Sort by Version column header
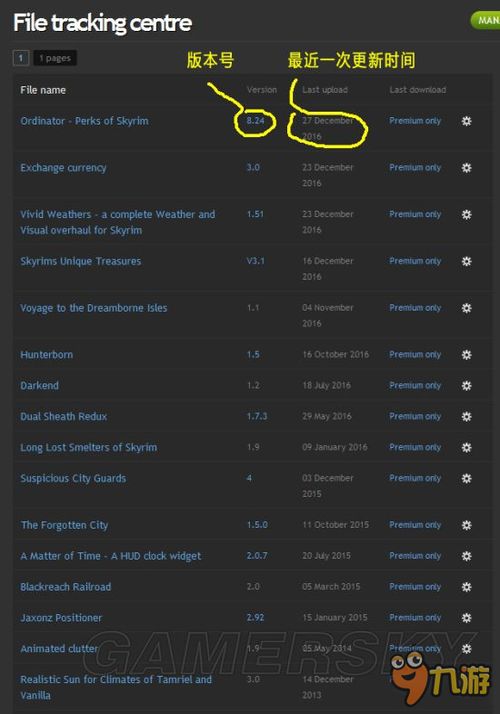Screen dimensions: 500x714 click(x=261, y=90)
